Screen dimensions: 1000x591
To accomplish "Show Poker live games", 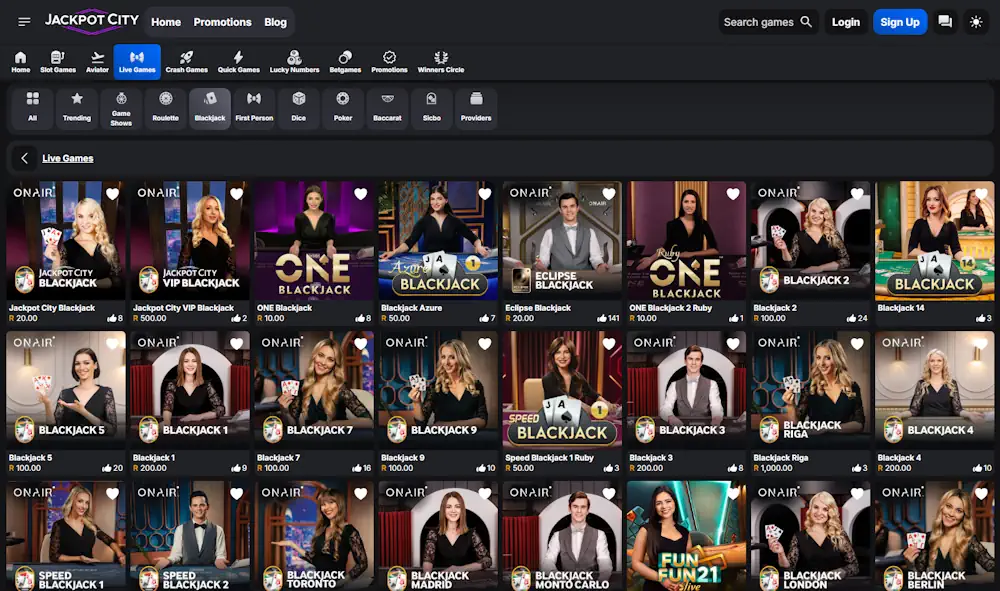I will click(343, 108).
